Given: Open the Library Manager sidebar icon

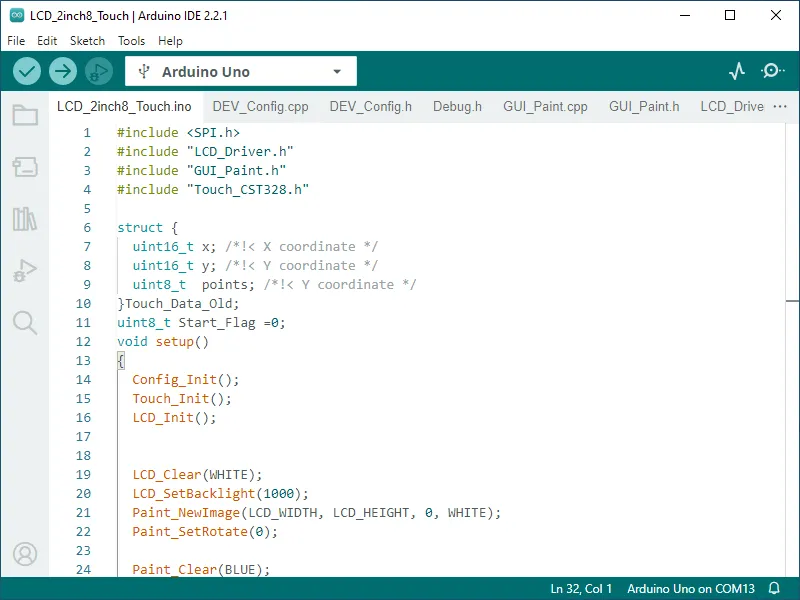Looking at the screenshot, I should (25, 219).
